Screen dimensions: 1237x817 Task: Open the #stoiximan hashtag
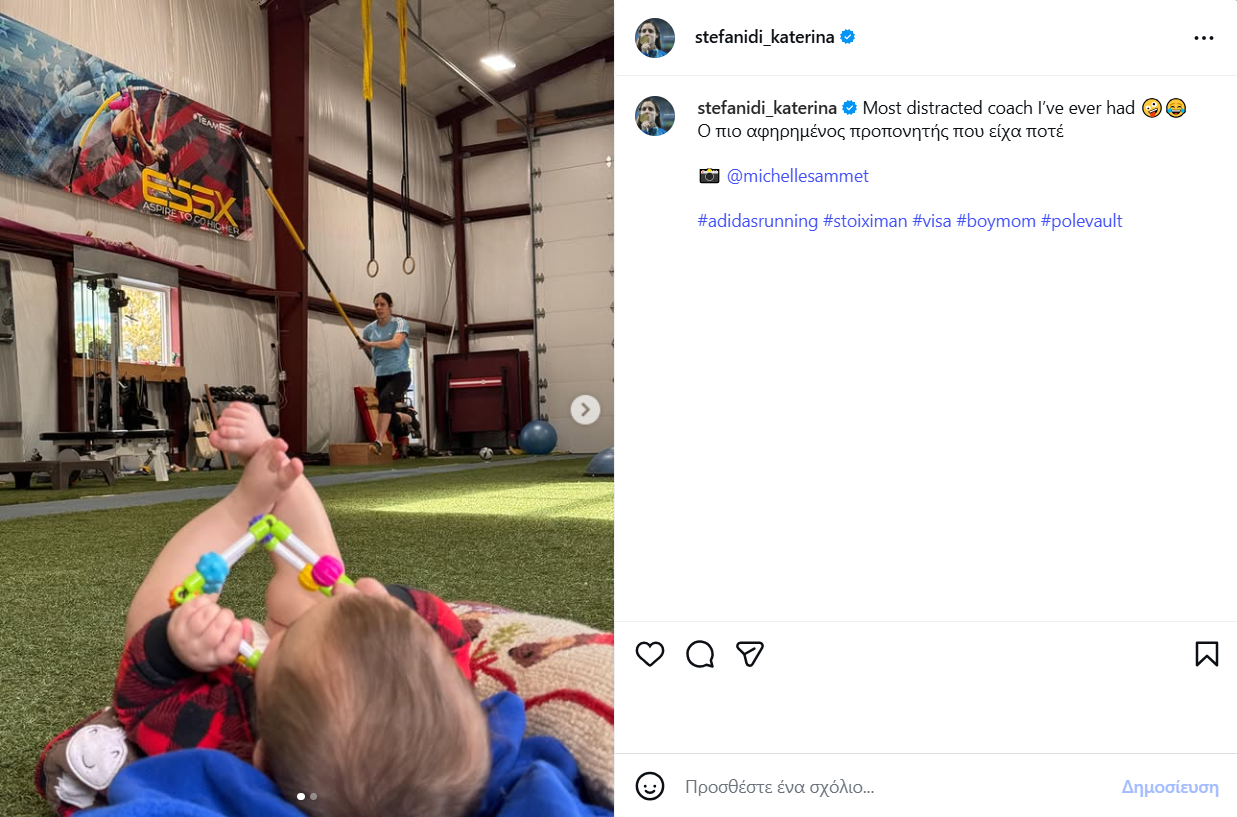coord(865,221)
